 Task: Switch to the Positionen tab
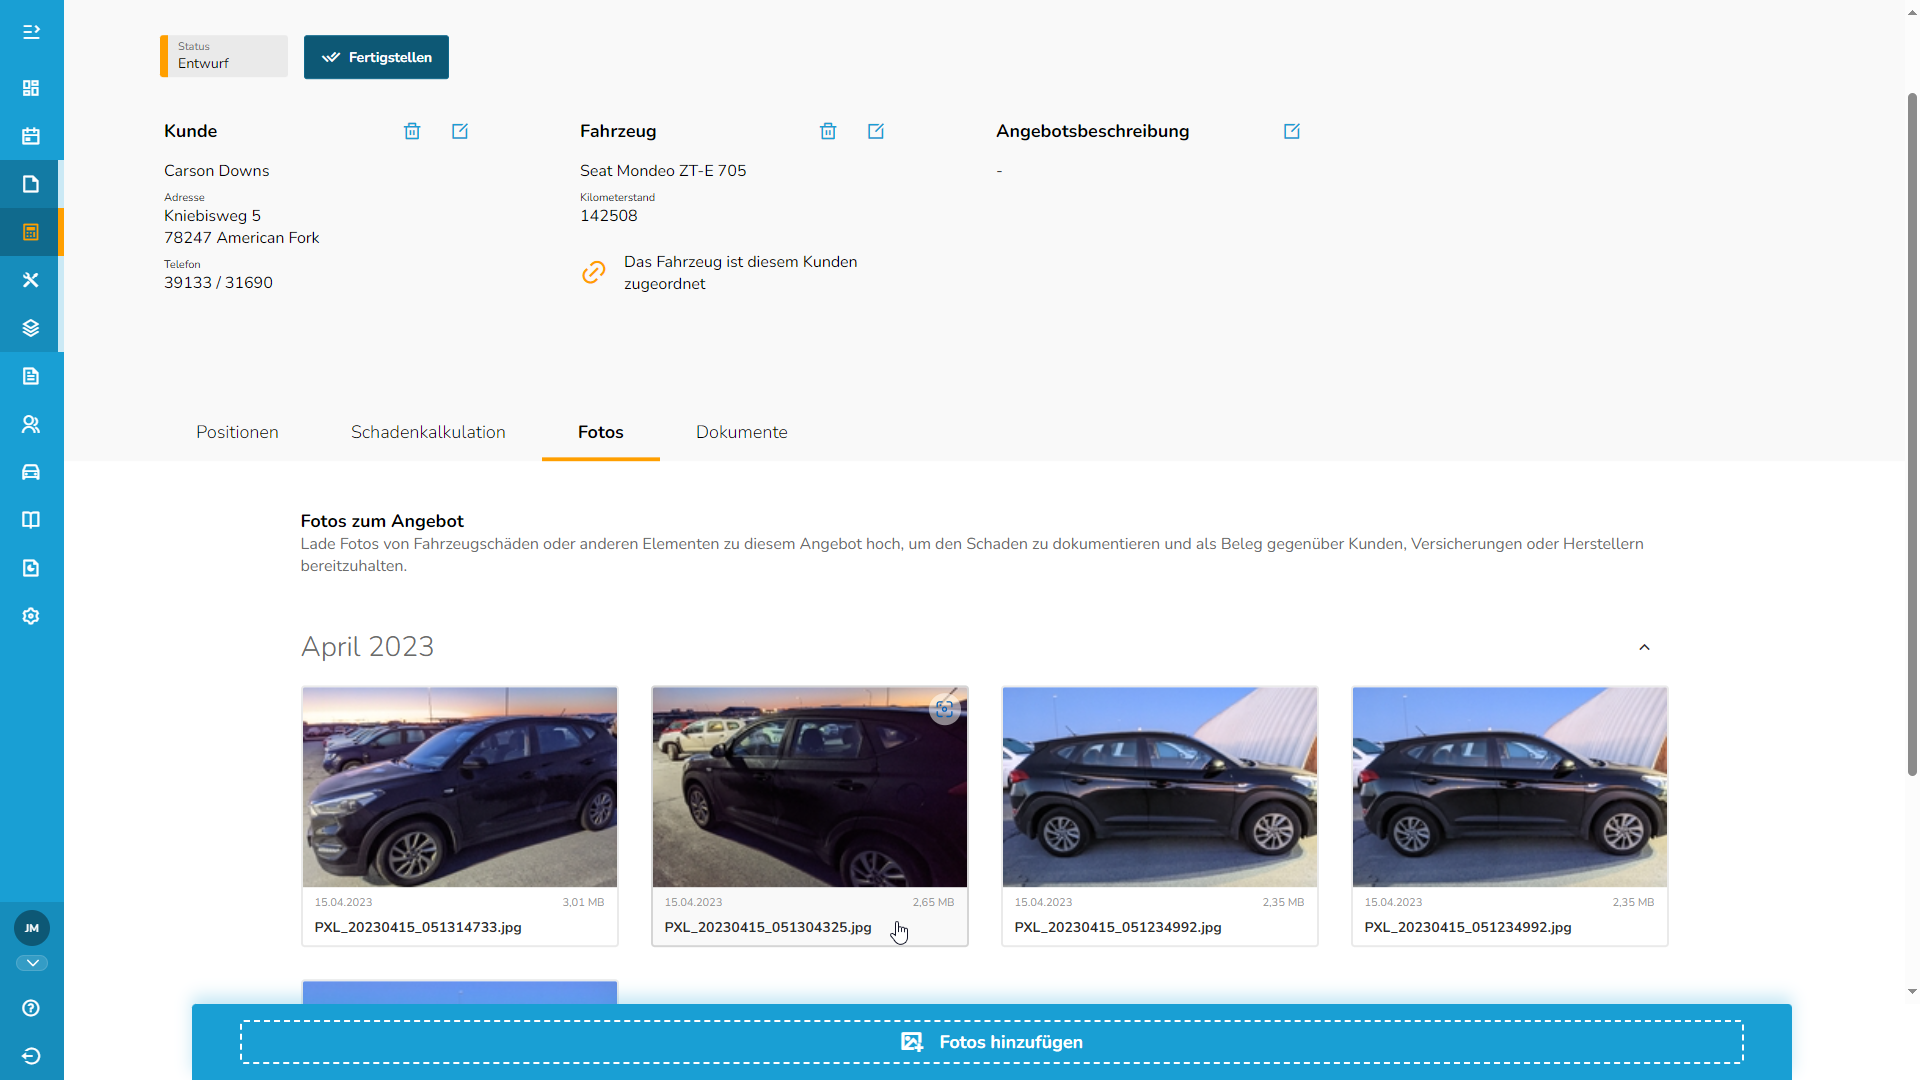pos(237,432)
